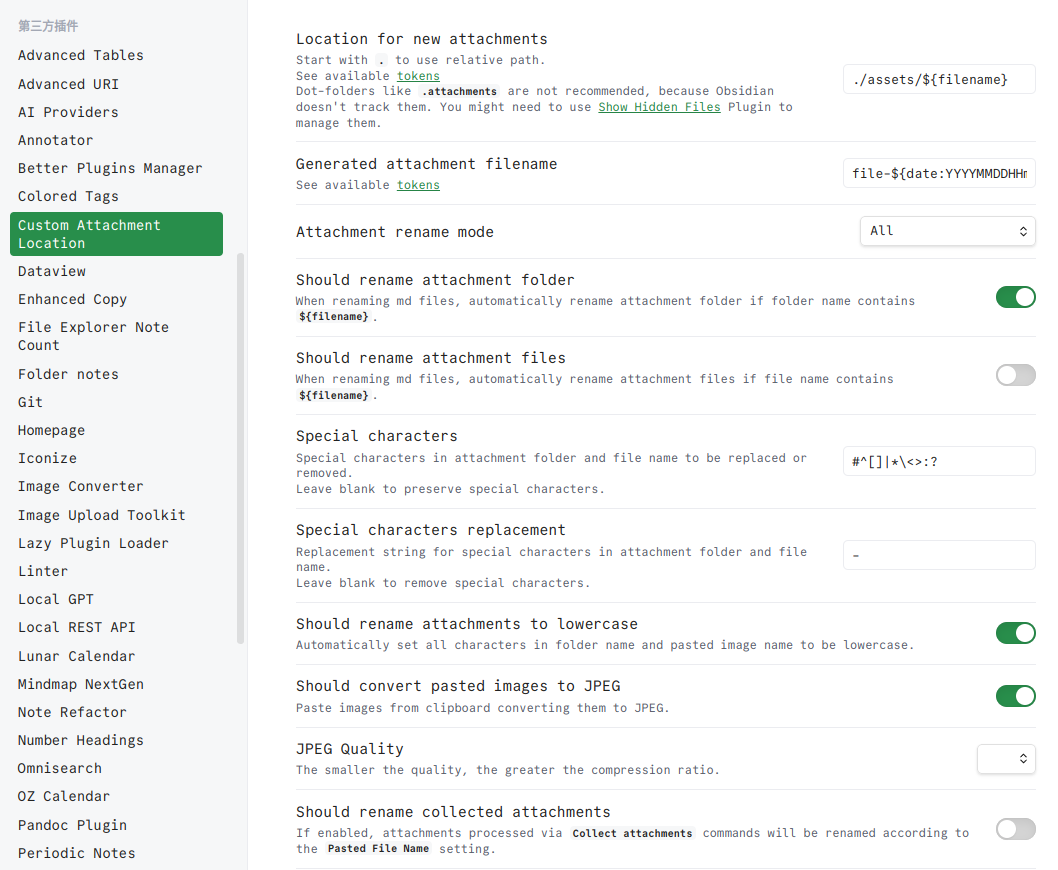Image resolution: width=1058 pixels, height=870 pixels.
Task: Open the Attachment rename mode dropdown
Action: click(947, 231)
